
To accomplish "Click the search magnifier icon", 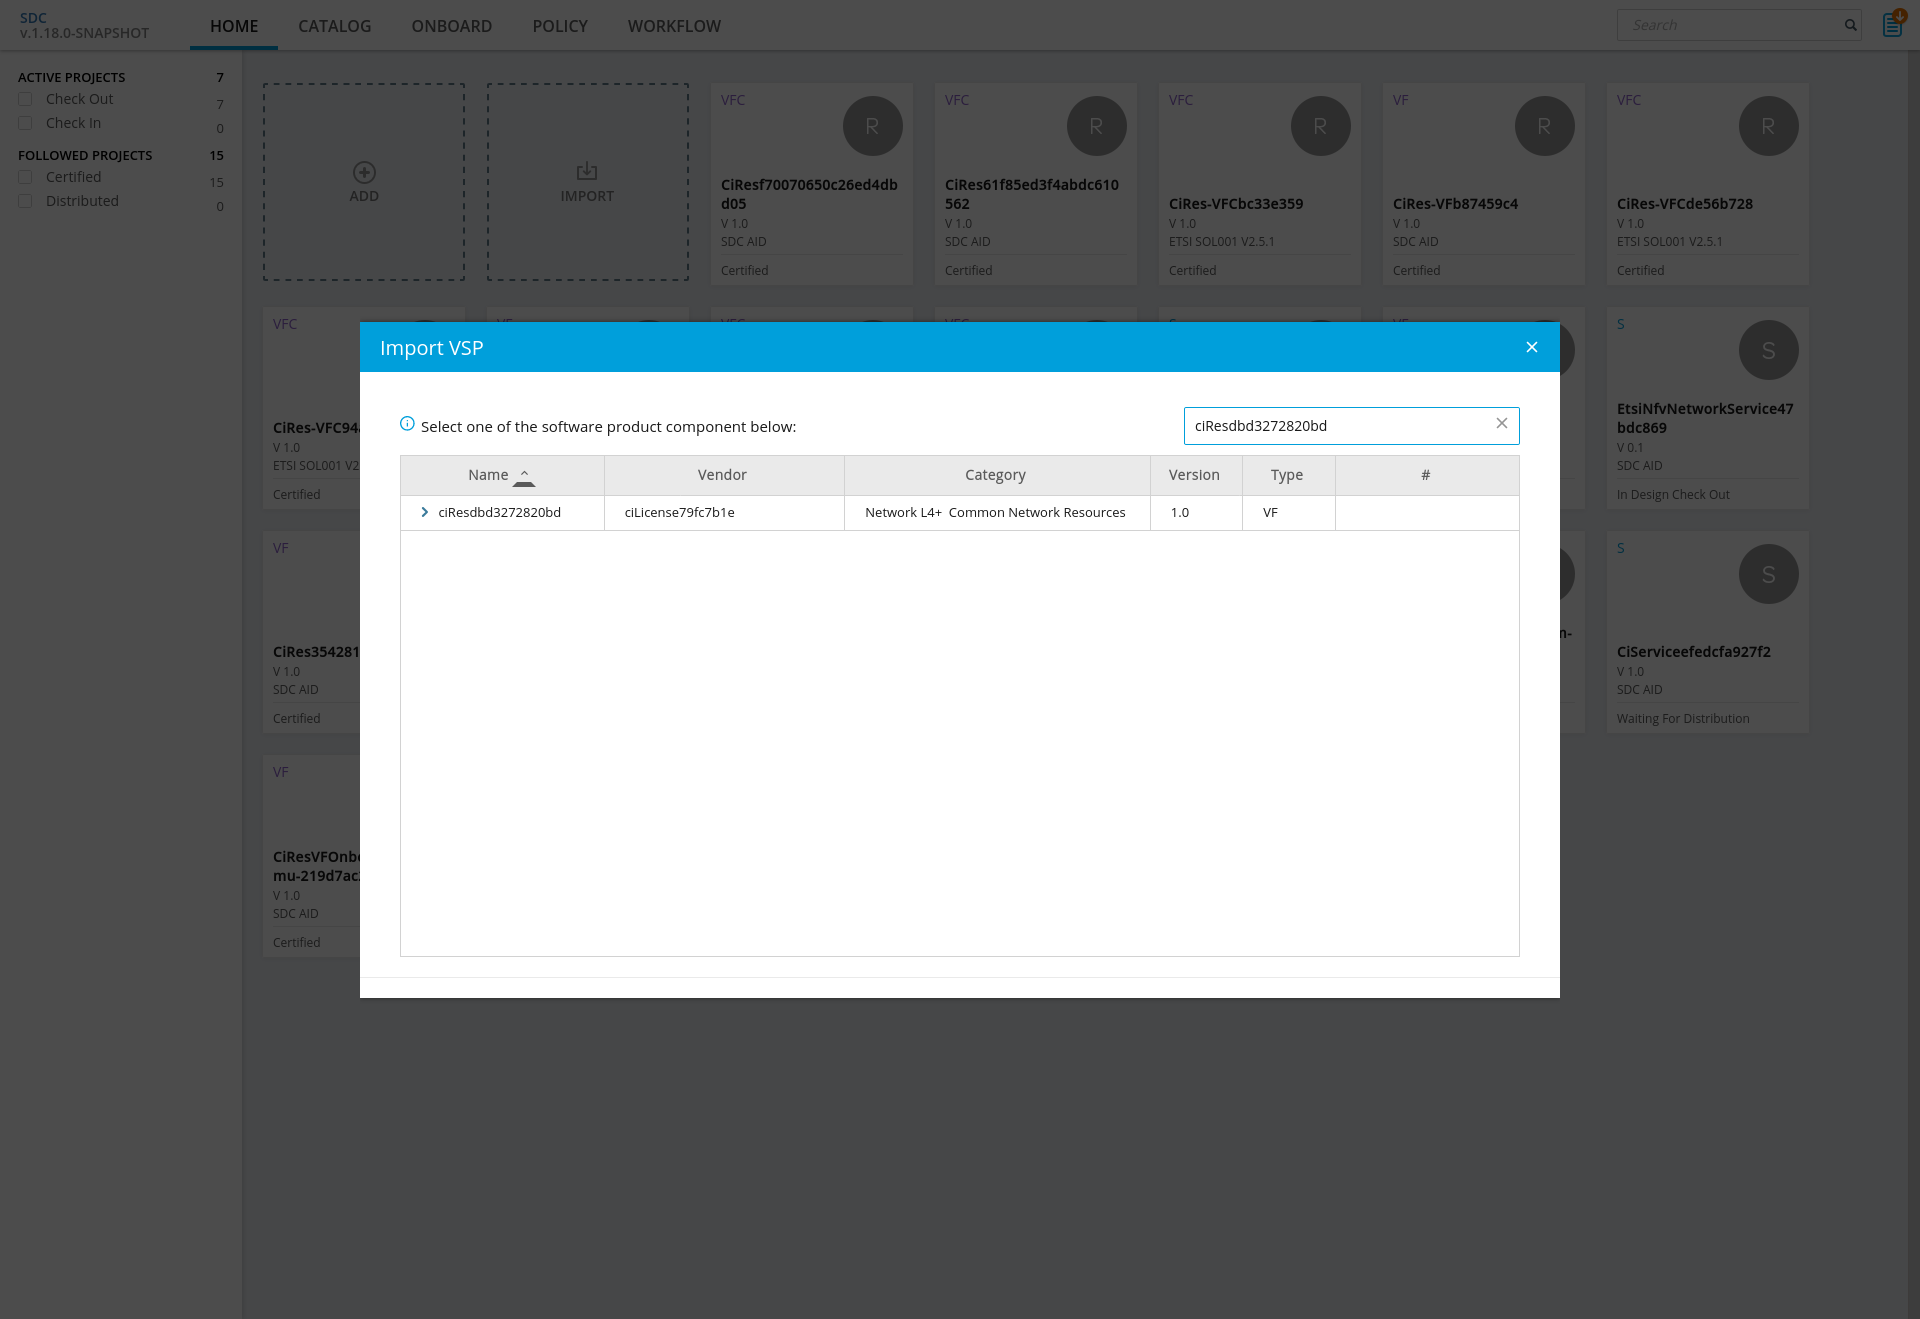I will pyautogui.click(x=1851, y=25).
